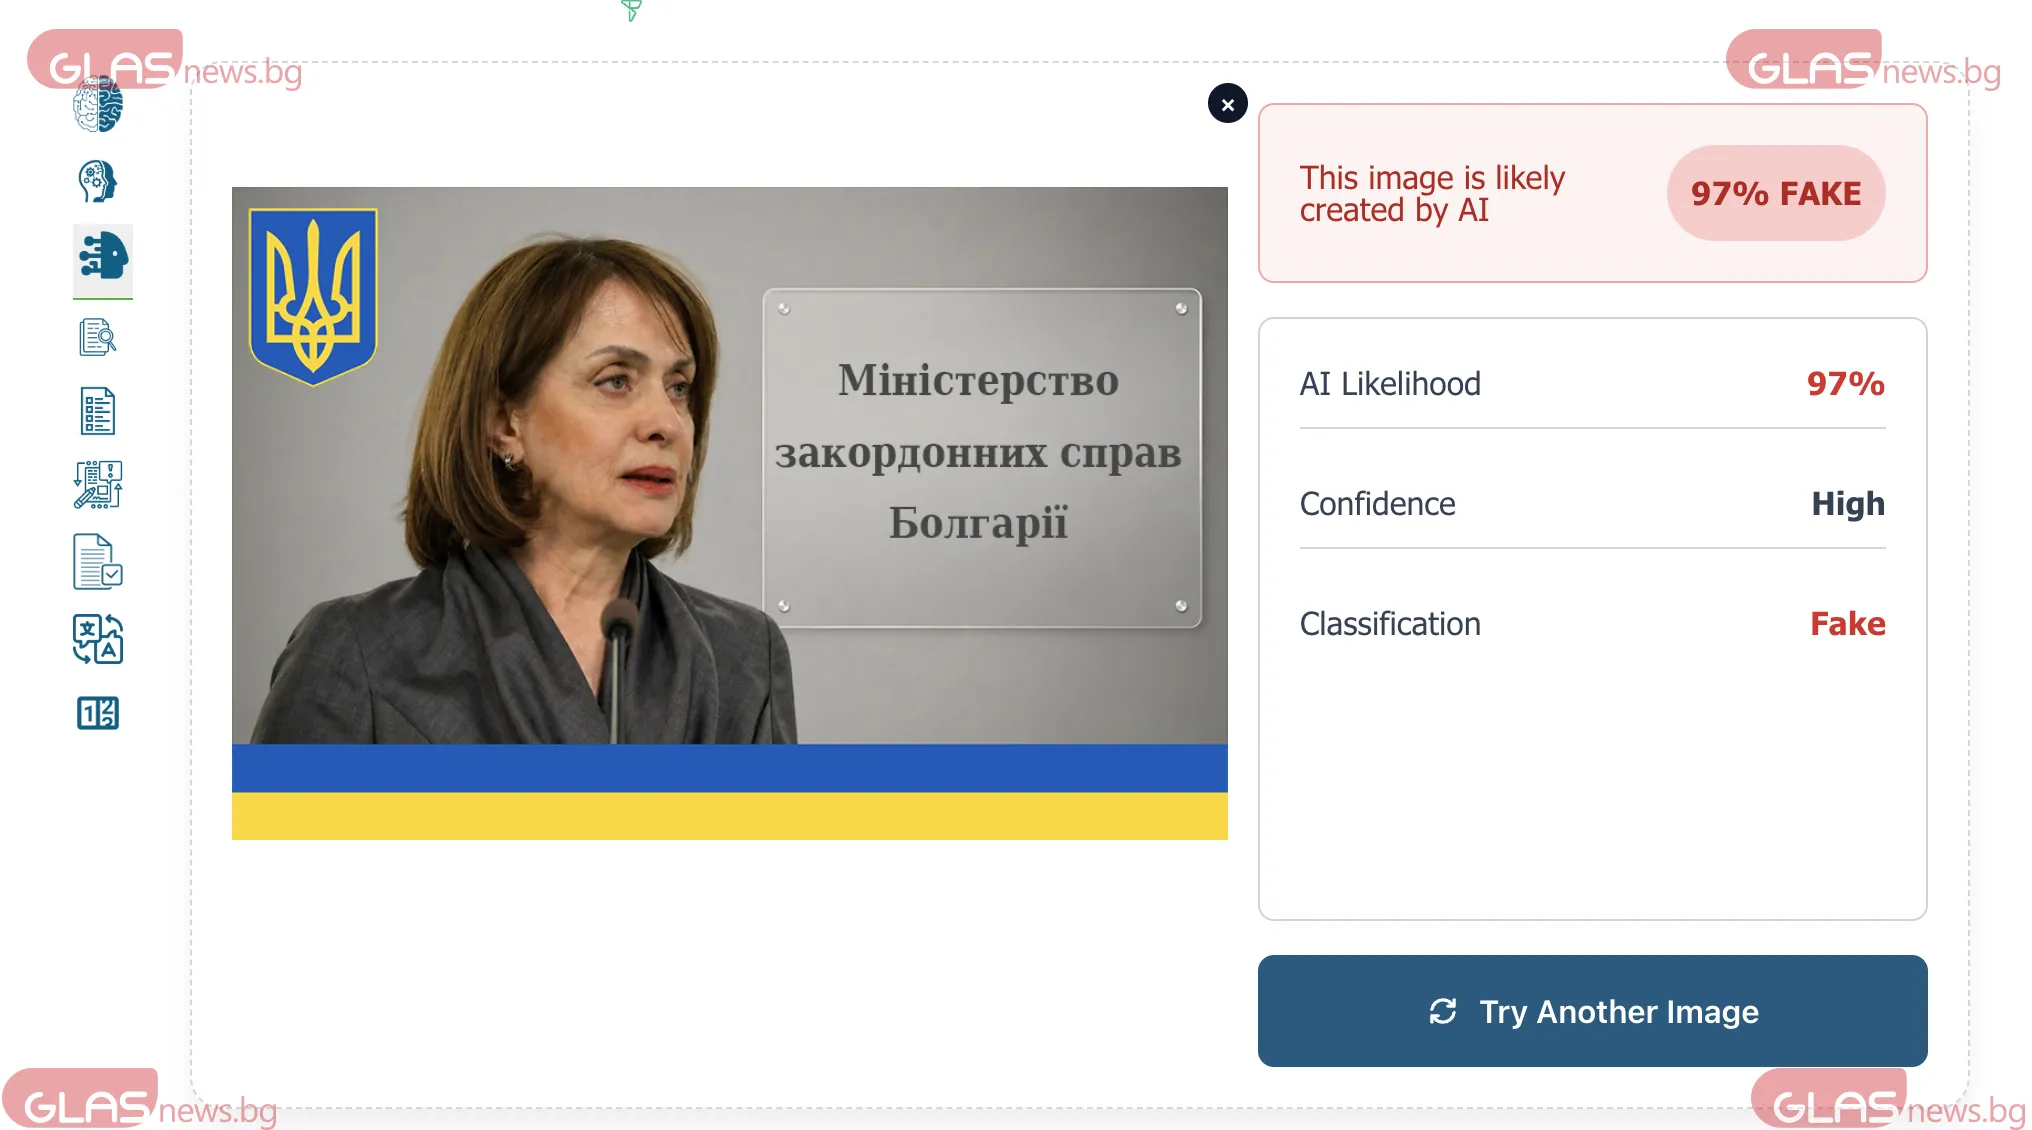This screenshot has height=1130, width=2032.
Task: Click the Classification Fake result value
Action: pos(1847,624)
